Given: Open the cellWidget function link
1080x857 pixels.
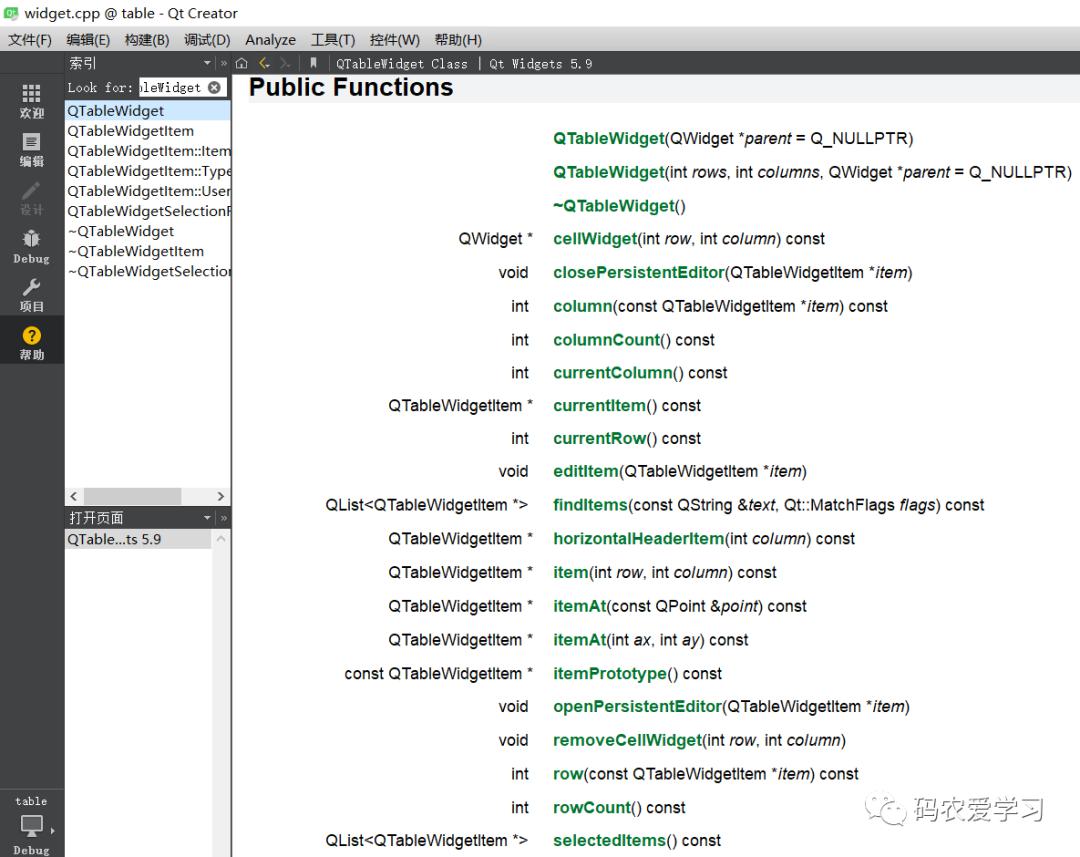Looking at the screenshot, I should (x=595, y=239).
